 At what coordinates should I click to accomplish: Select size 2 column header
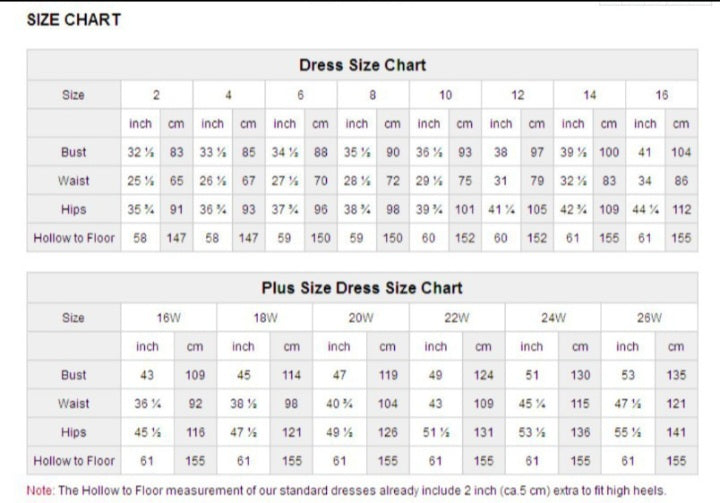tap(156, 95)
